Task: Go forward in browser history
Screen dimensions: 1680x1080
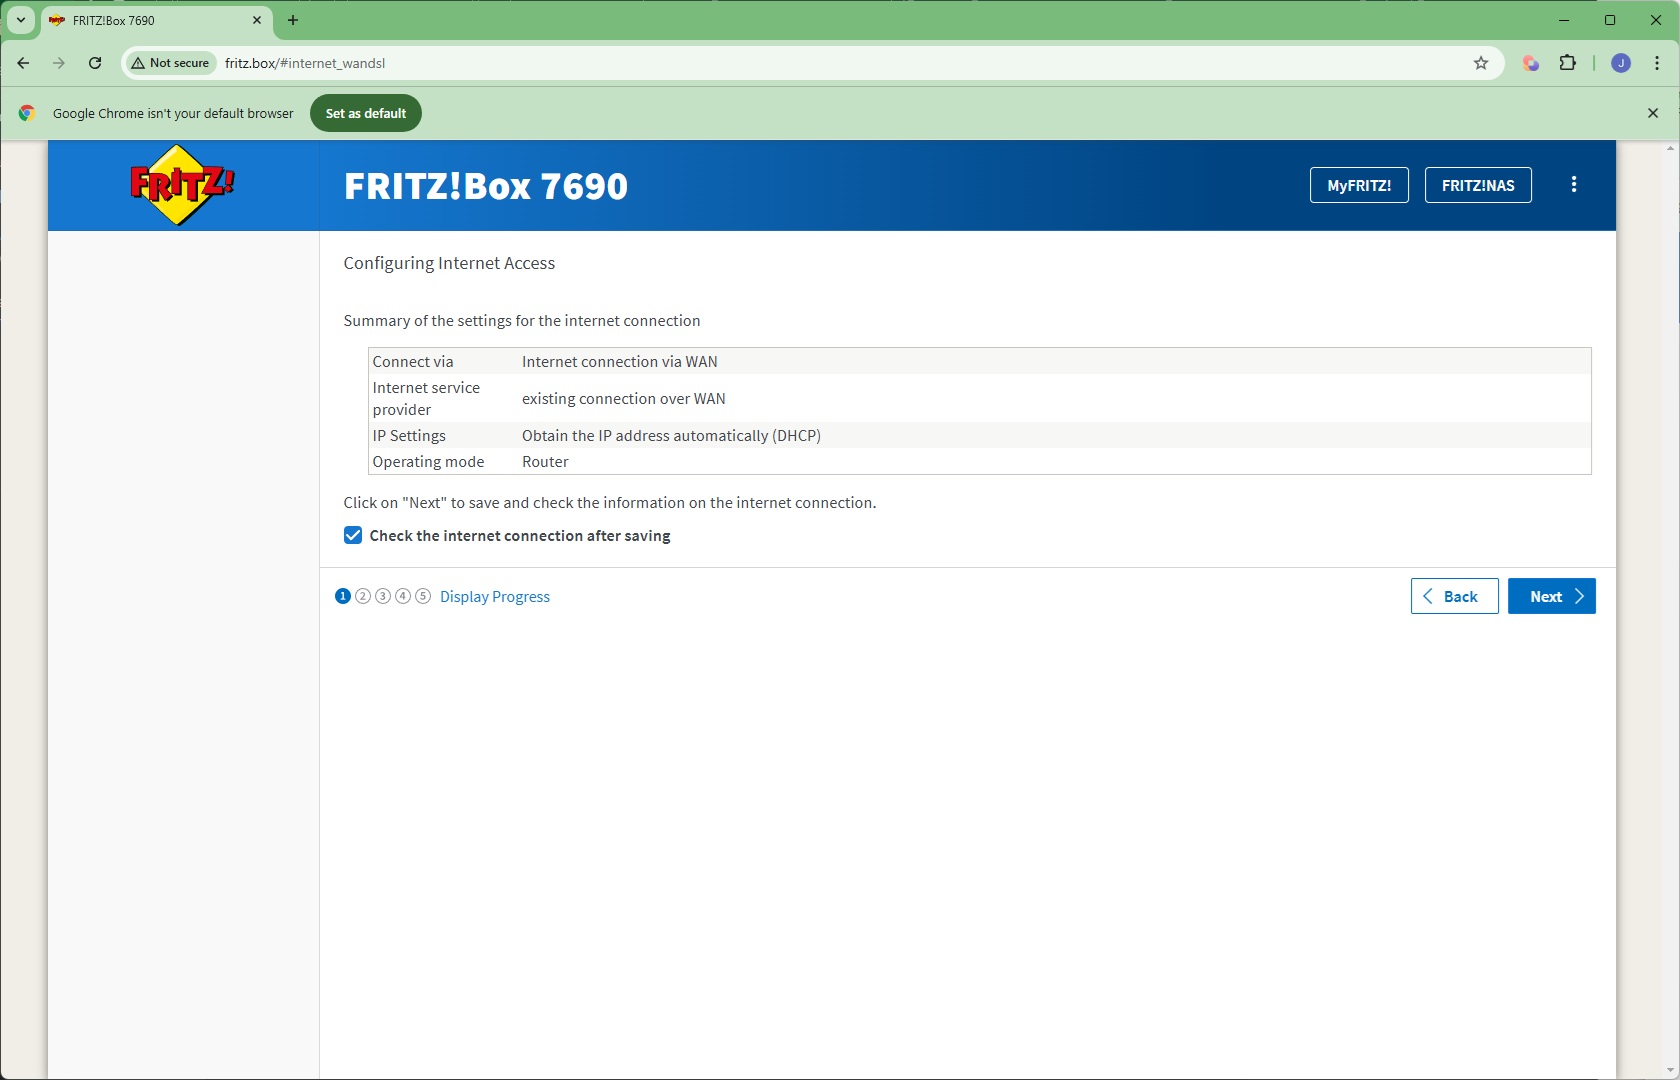Action: pos(59,63)
